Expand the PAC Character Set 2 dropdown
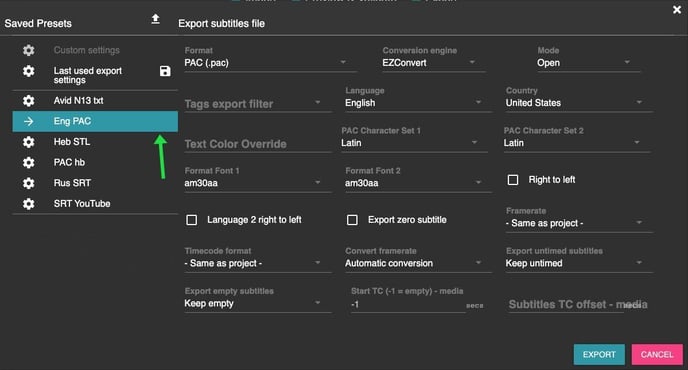Viewport: 688px width, 370px height. tap(577, 143)
